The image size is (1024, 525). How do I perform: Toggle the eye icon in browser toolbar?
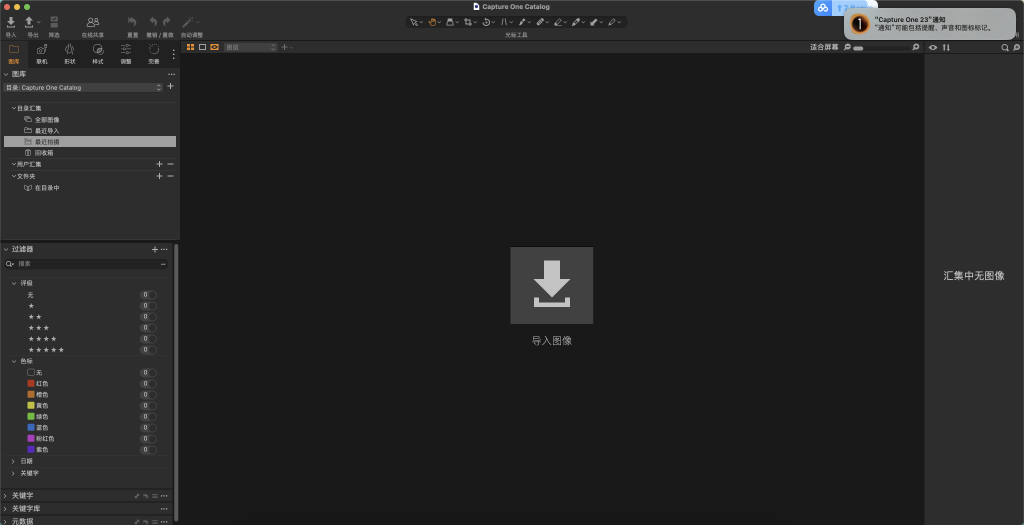click(x=933, y=48)
